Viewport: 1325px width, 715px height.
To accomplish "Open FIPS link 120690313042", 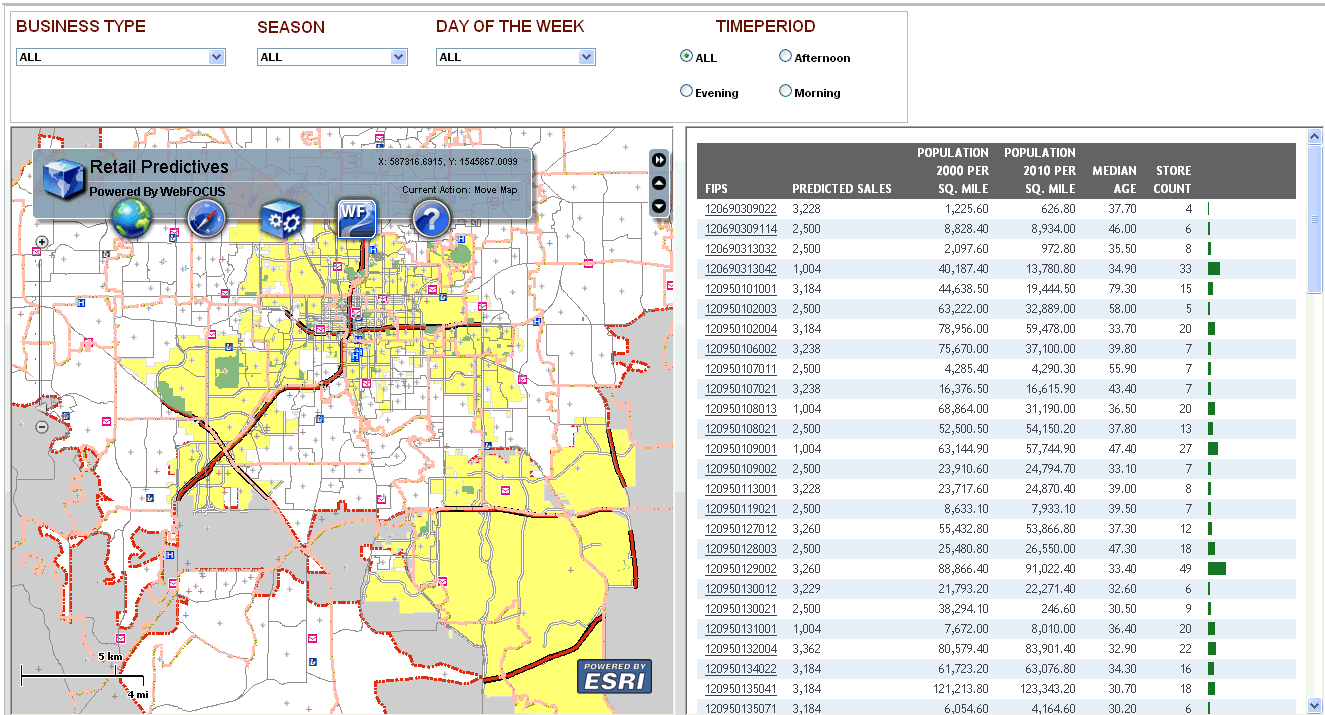I will 741,269.
